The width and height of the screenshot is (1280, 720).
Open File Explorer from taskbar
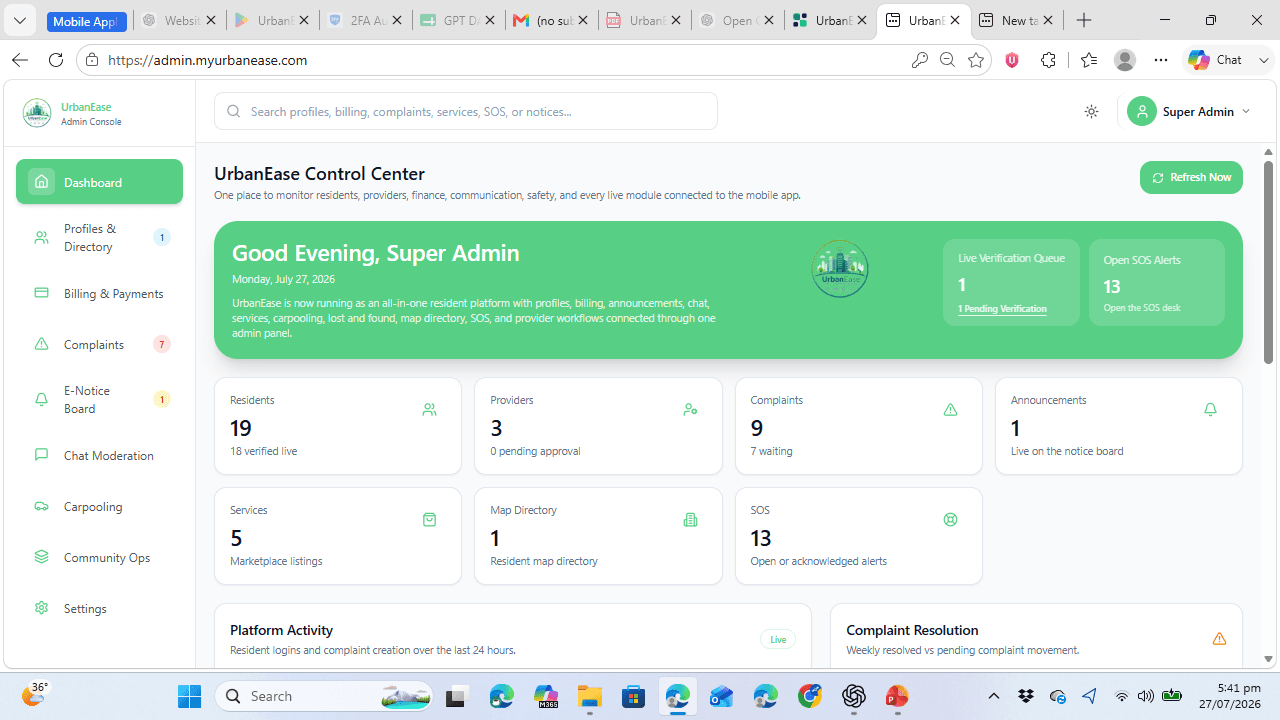pos(590,696)
